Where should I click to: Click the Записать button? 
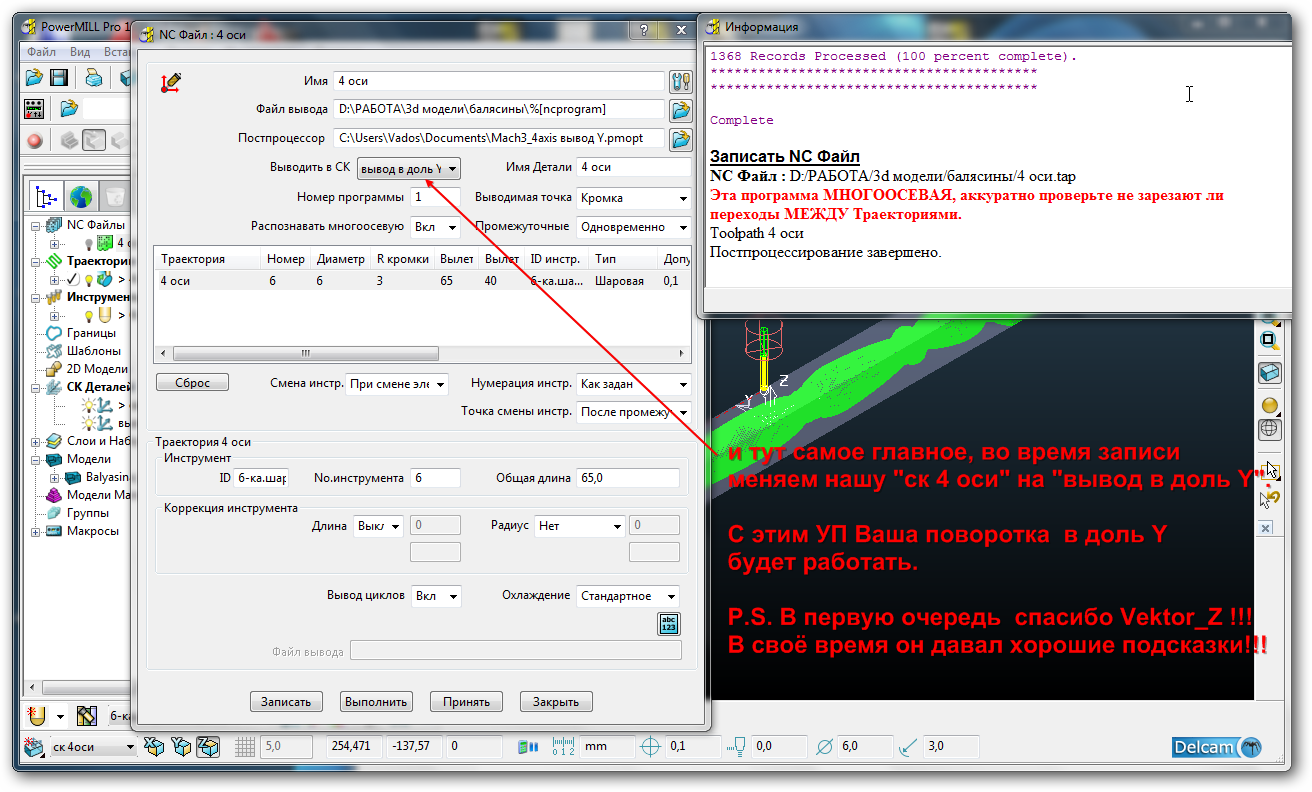(x=287, y=702)
